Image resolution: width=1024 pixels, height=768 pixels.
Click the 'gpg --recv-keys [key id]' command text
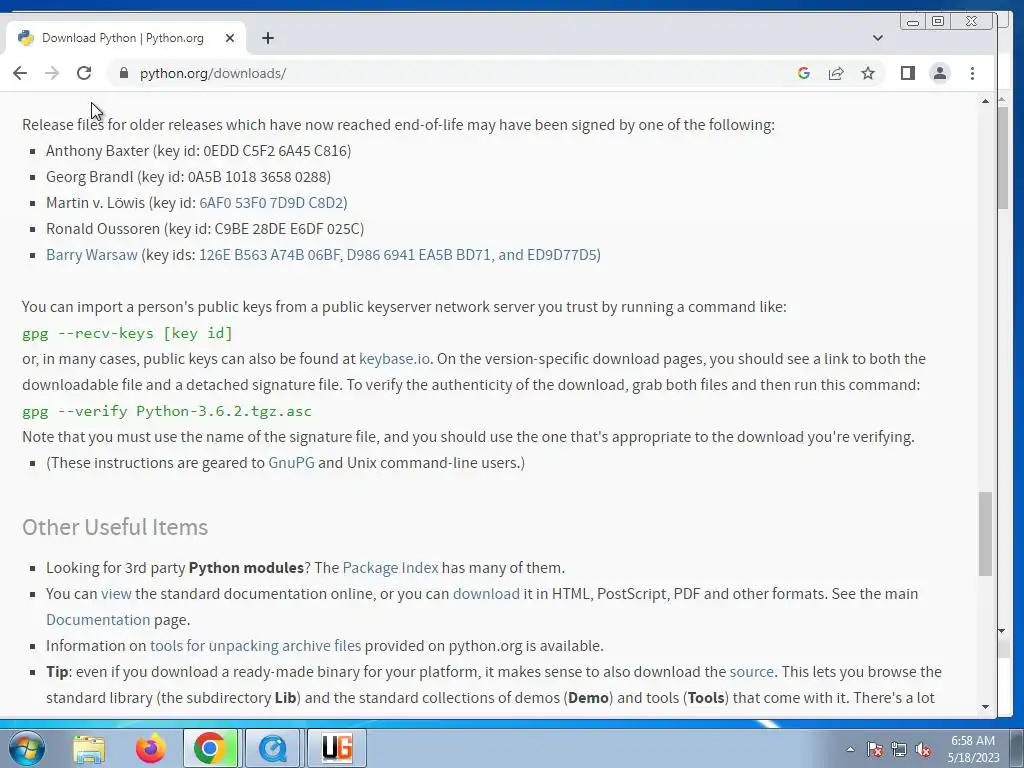127,333
